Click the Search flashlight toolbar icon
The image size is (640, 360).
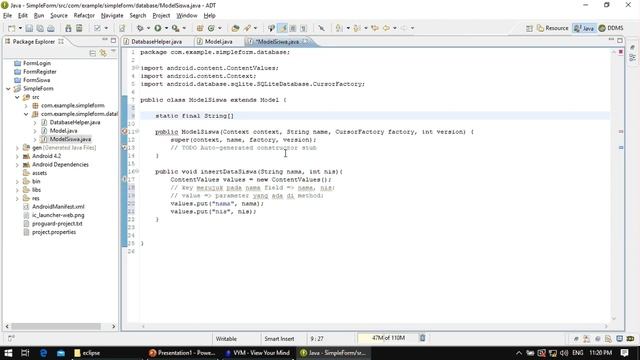tap(247, 28)
